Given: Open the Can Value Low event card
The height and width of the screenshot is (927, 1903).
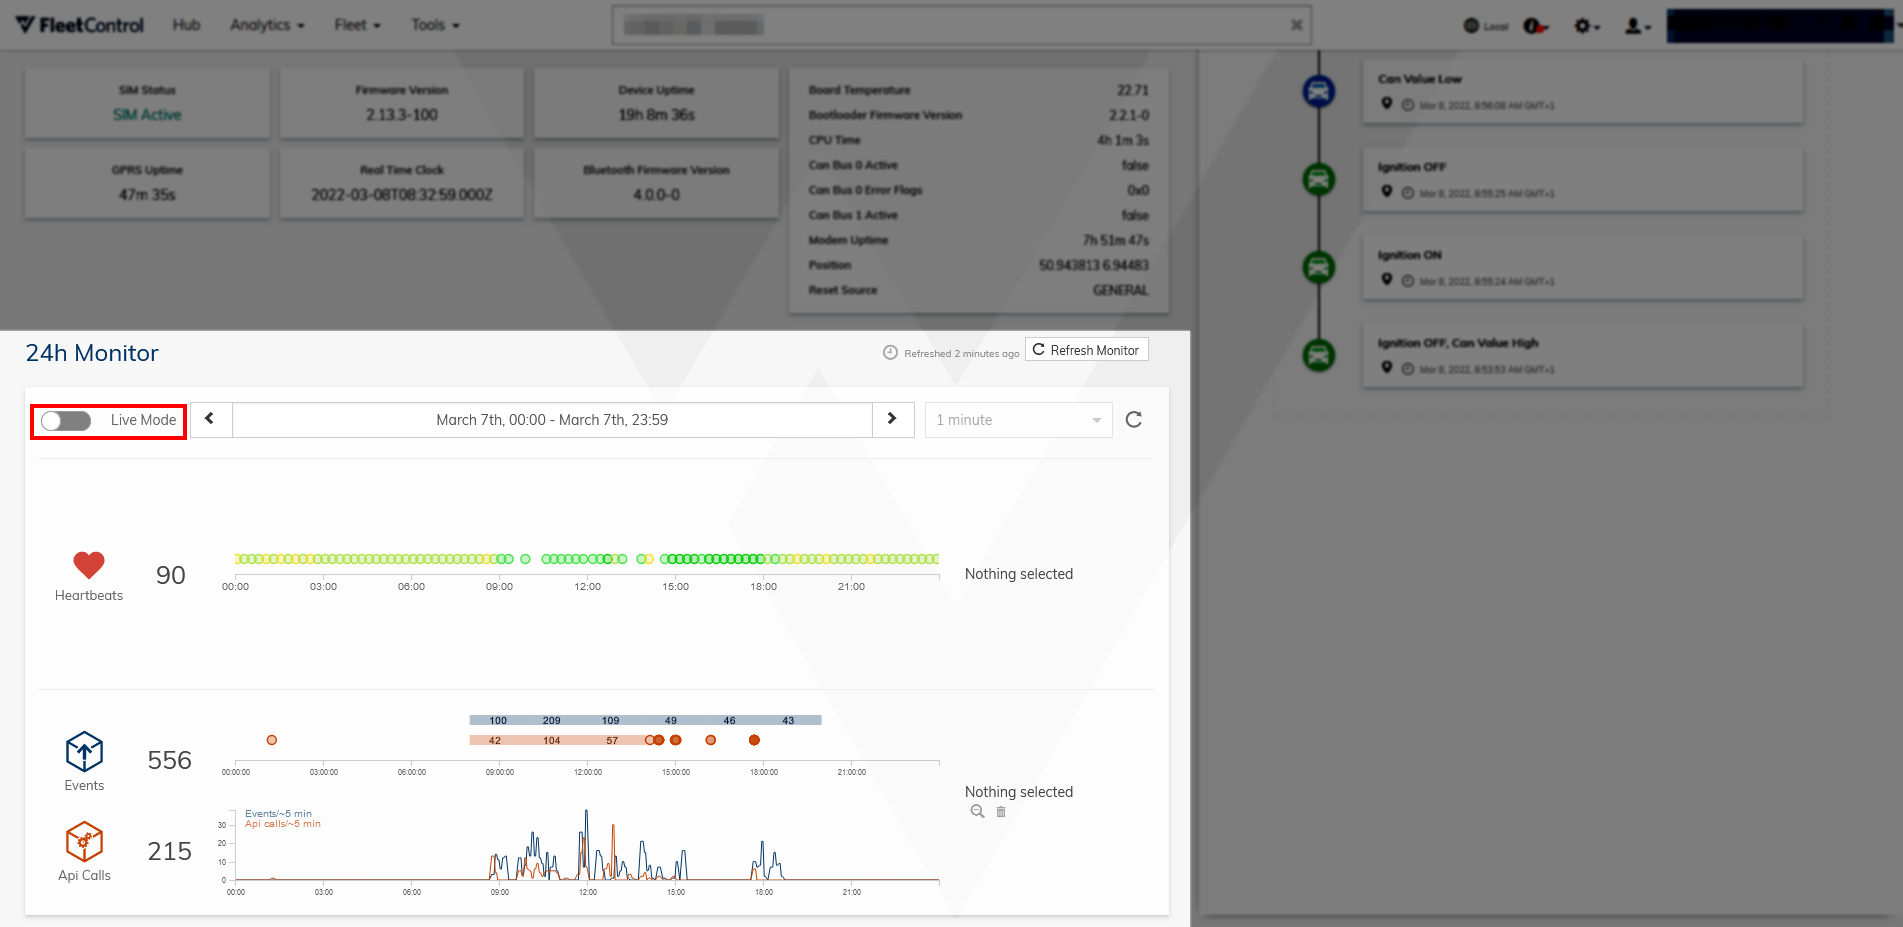Looking at the screenshot, I should click(x=1582, y=91).
